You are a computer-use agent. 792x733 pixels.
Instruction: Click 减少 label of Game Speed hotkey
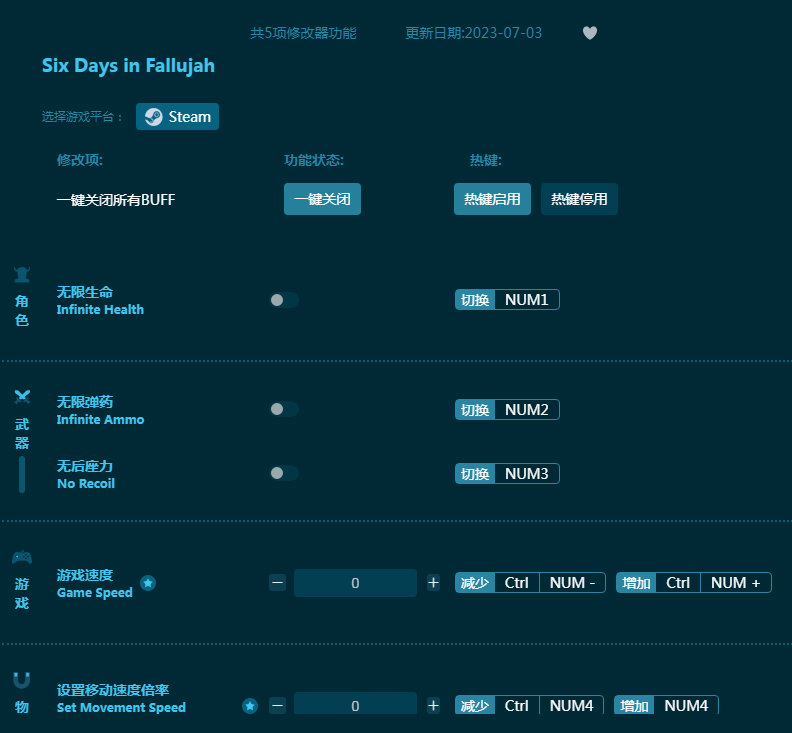(x=475, y=582)
